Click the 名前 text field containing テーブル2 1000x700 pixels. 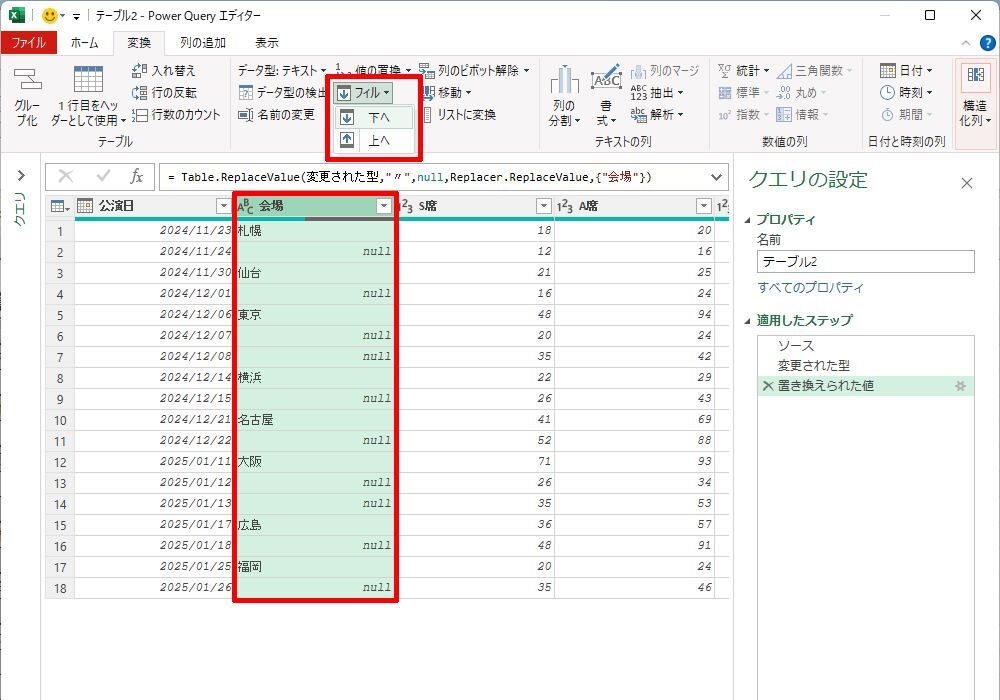pos(865,262)
